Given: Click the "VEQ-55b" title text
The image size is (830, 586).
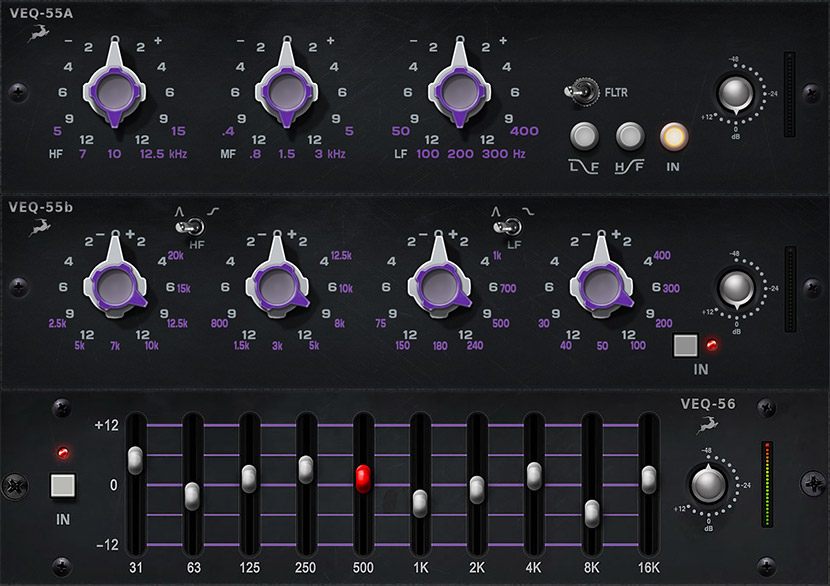Looking at the screenshot, I should click(41, 207).
